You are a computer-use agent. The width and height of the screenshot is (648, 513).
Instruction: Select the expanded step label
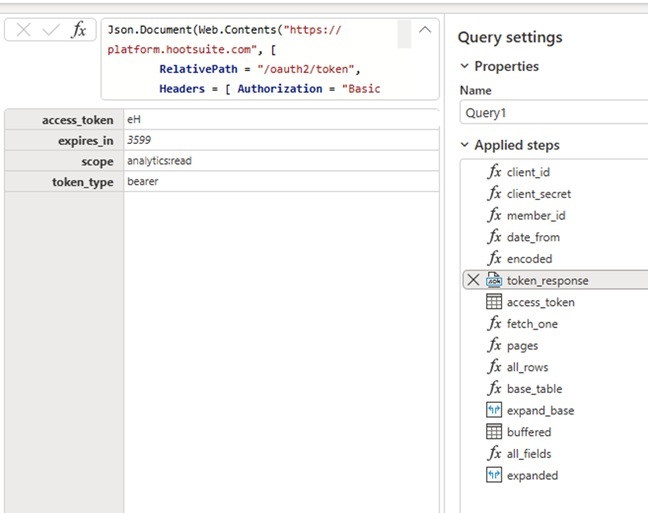tap(532, 475)
